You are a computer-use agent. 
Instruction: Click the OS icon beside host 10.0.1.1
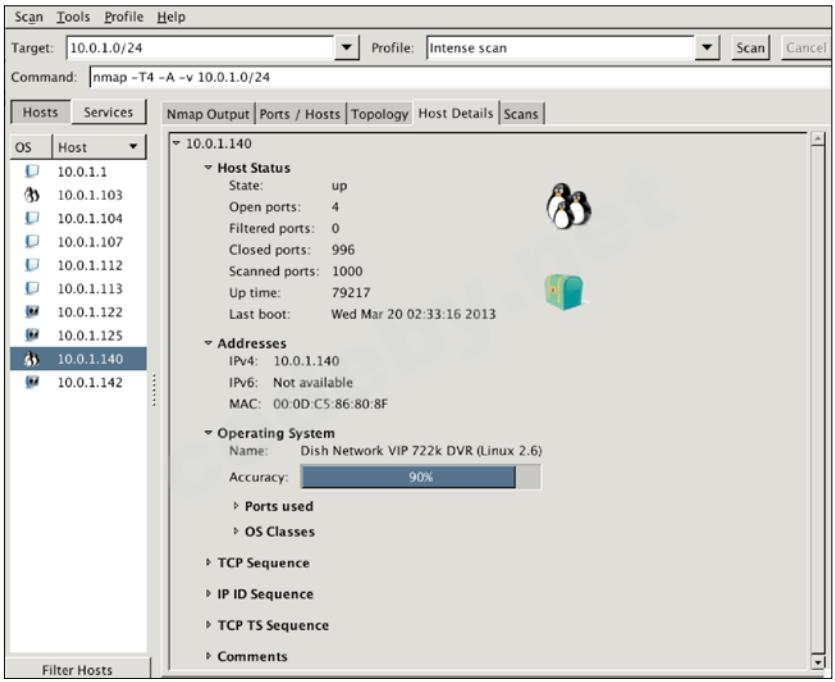tap(32, 171)
